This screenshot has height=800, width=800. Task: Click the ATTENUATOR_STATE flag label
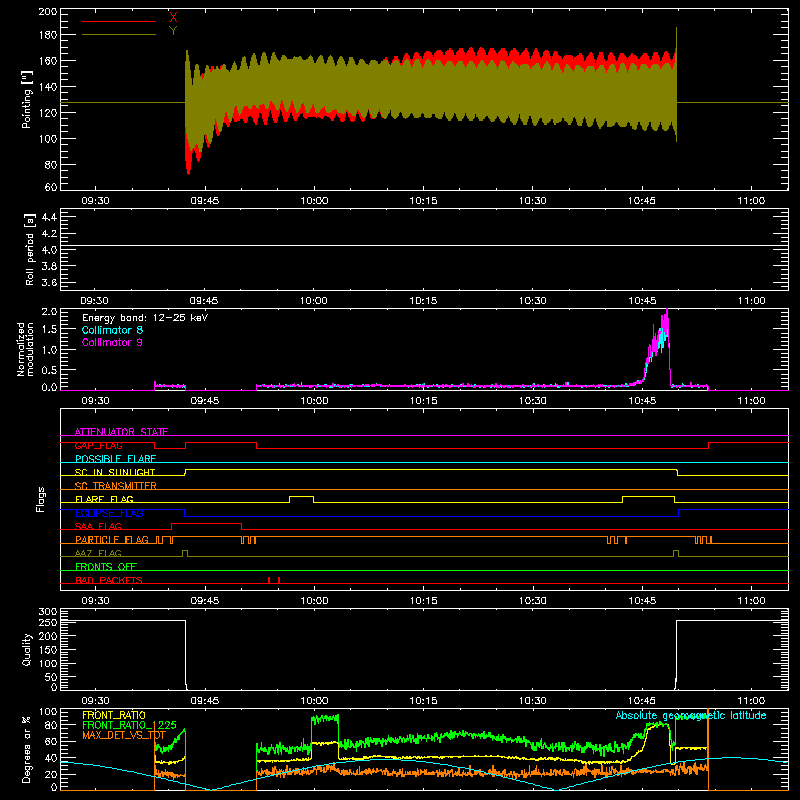121,432
